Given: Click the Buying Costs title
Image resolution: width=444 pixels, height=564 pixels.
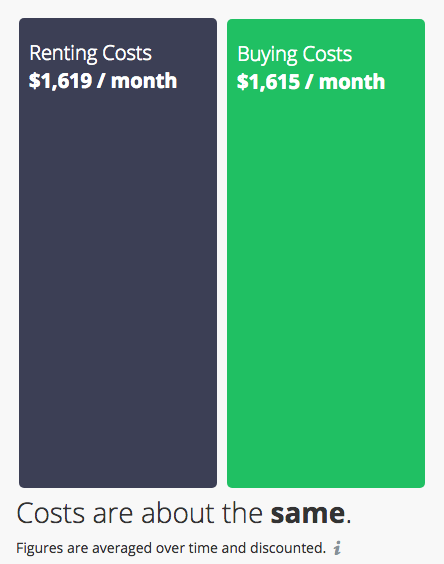Looking at the screenshot, I should coord(294,55).
